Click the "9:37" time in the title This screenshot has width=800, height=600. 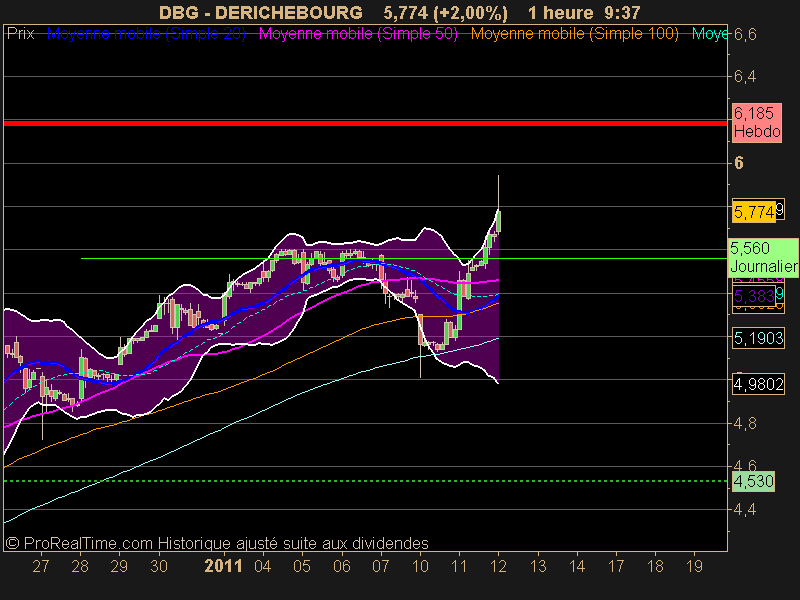click(622, 12)
